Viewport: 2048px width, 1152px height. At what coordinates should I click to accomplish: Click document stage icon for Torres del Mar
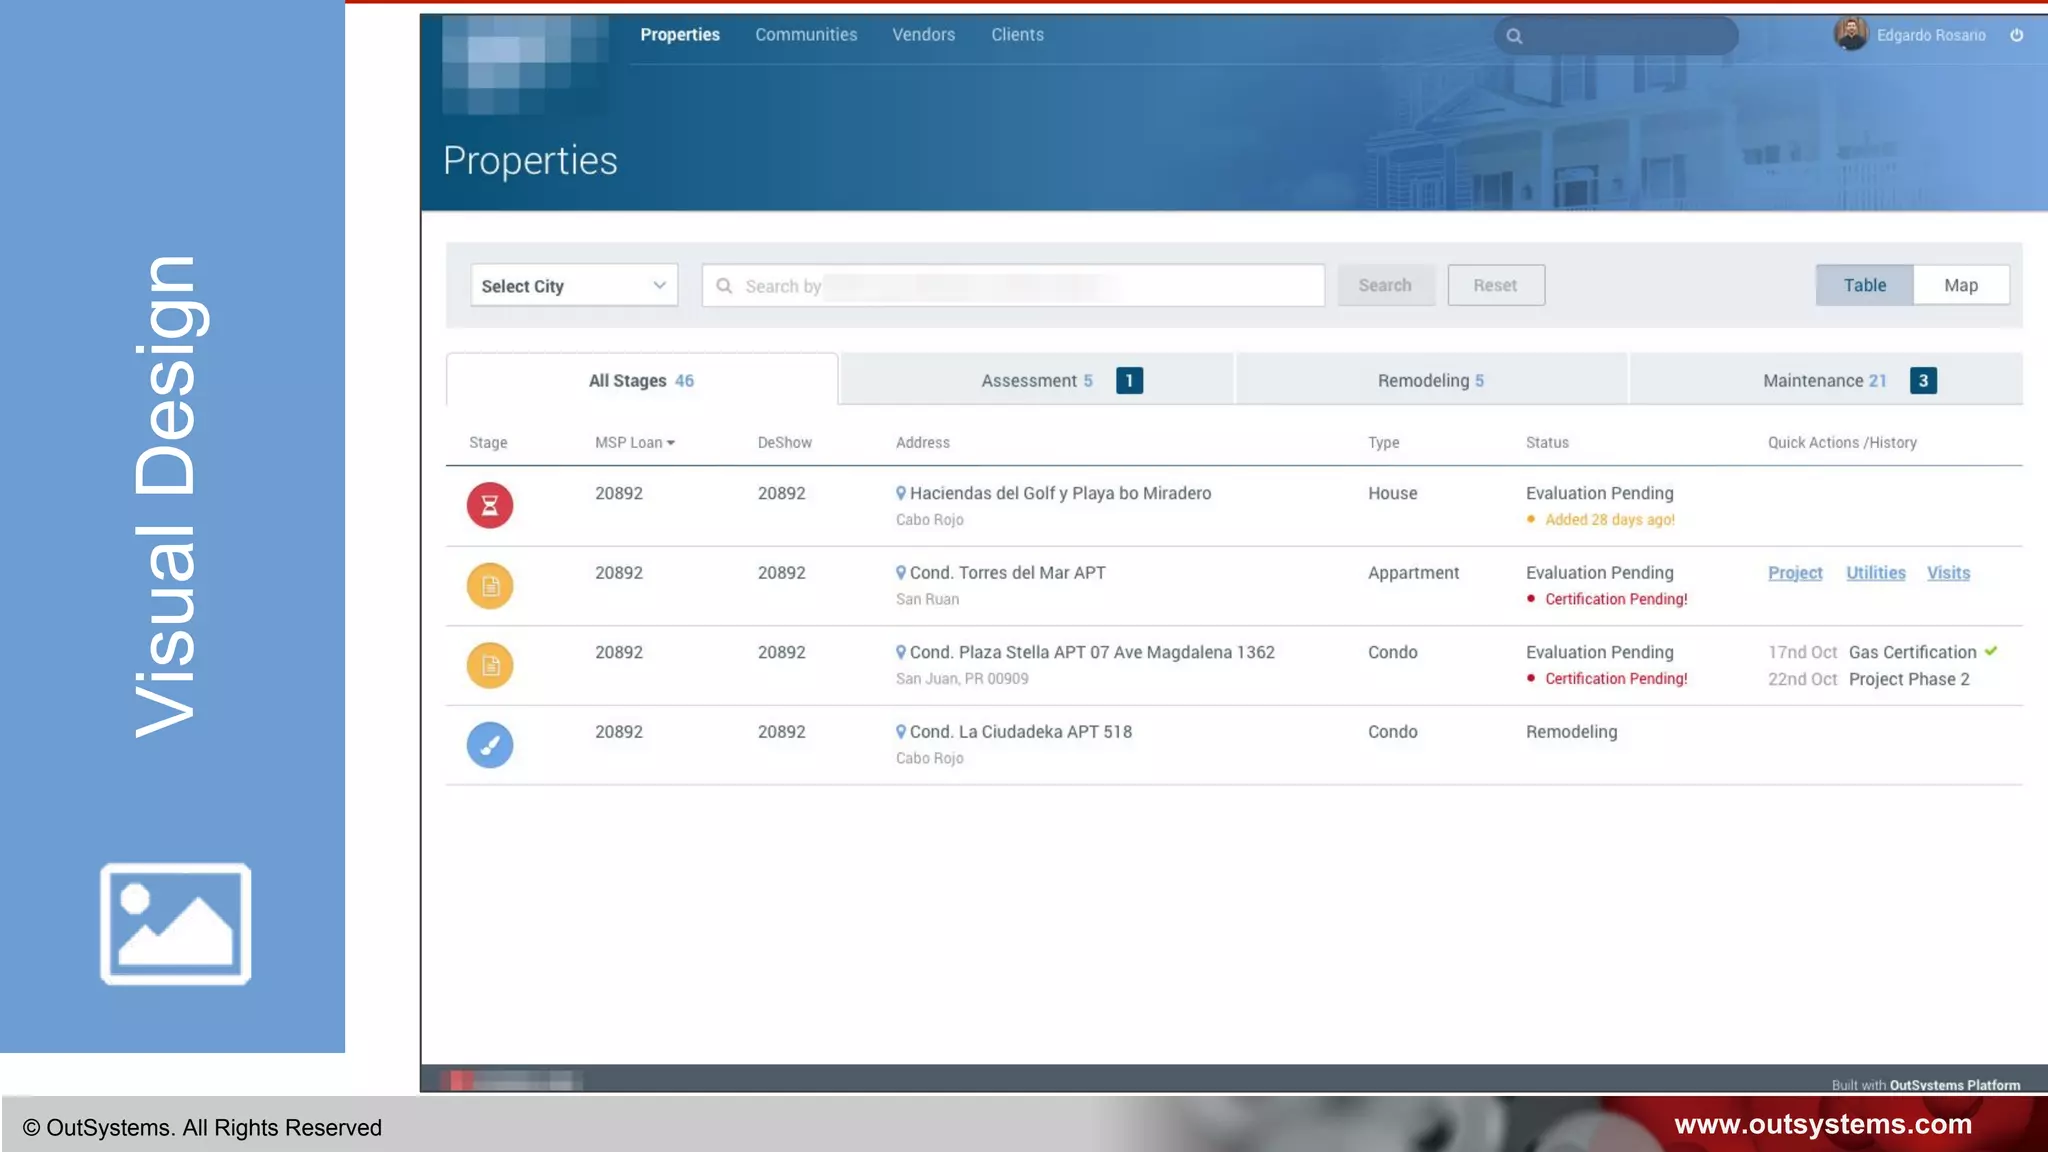click(x=489, y=586)
